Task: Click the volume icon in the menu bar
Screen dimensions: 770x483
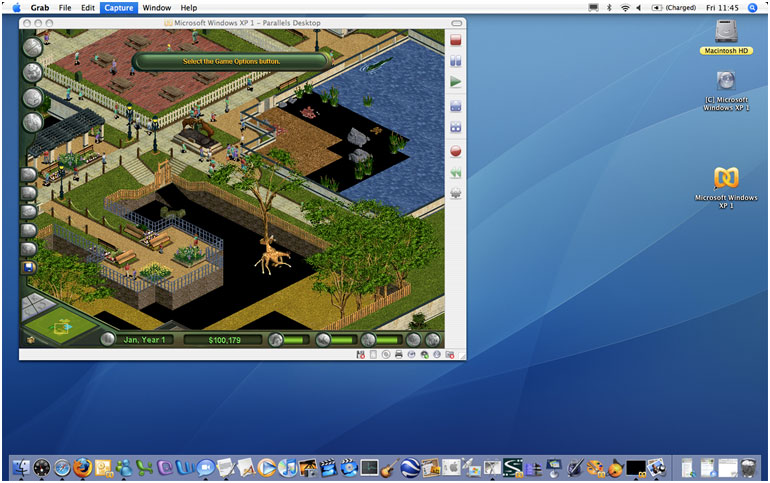Action: pos(639,7)
